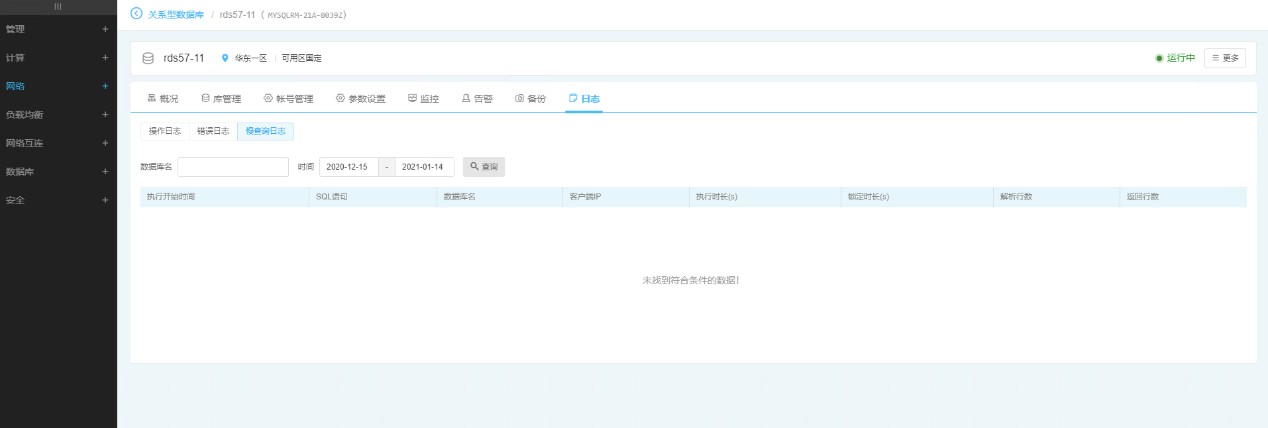The height and width of the screenshot is (428, 1268).
Task: Click the location pin icon for 华东一区
Action: point(225,59)
